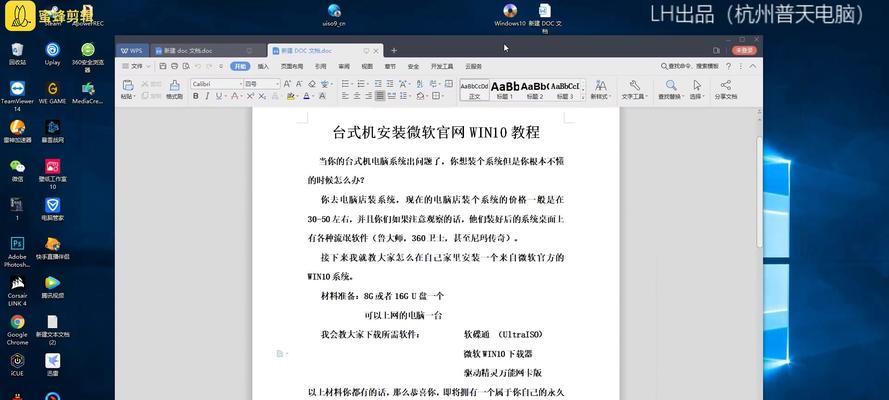
Task: Apply the 标题 2 heading style
Action: pyautogui.click(x=535, y=90)
